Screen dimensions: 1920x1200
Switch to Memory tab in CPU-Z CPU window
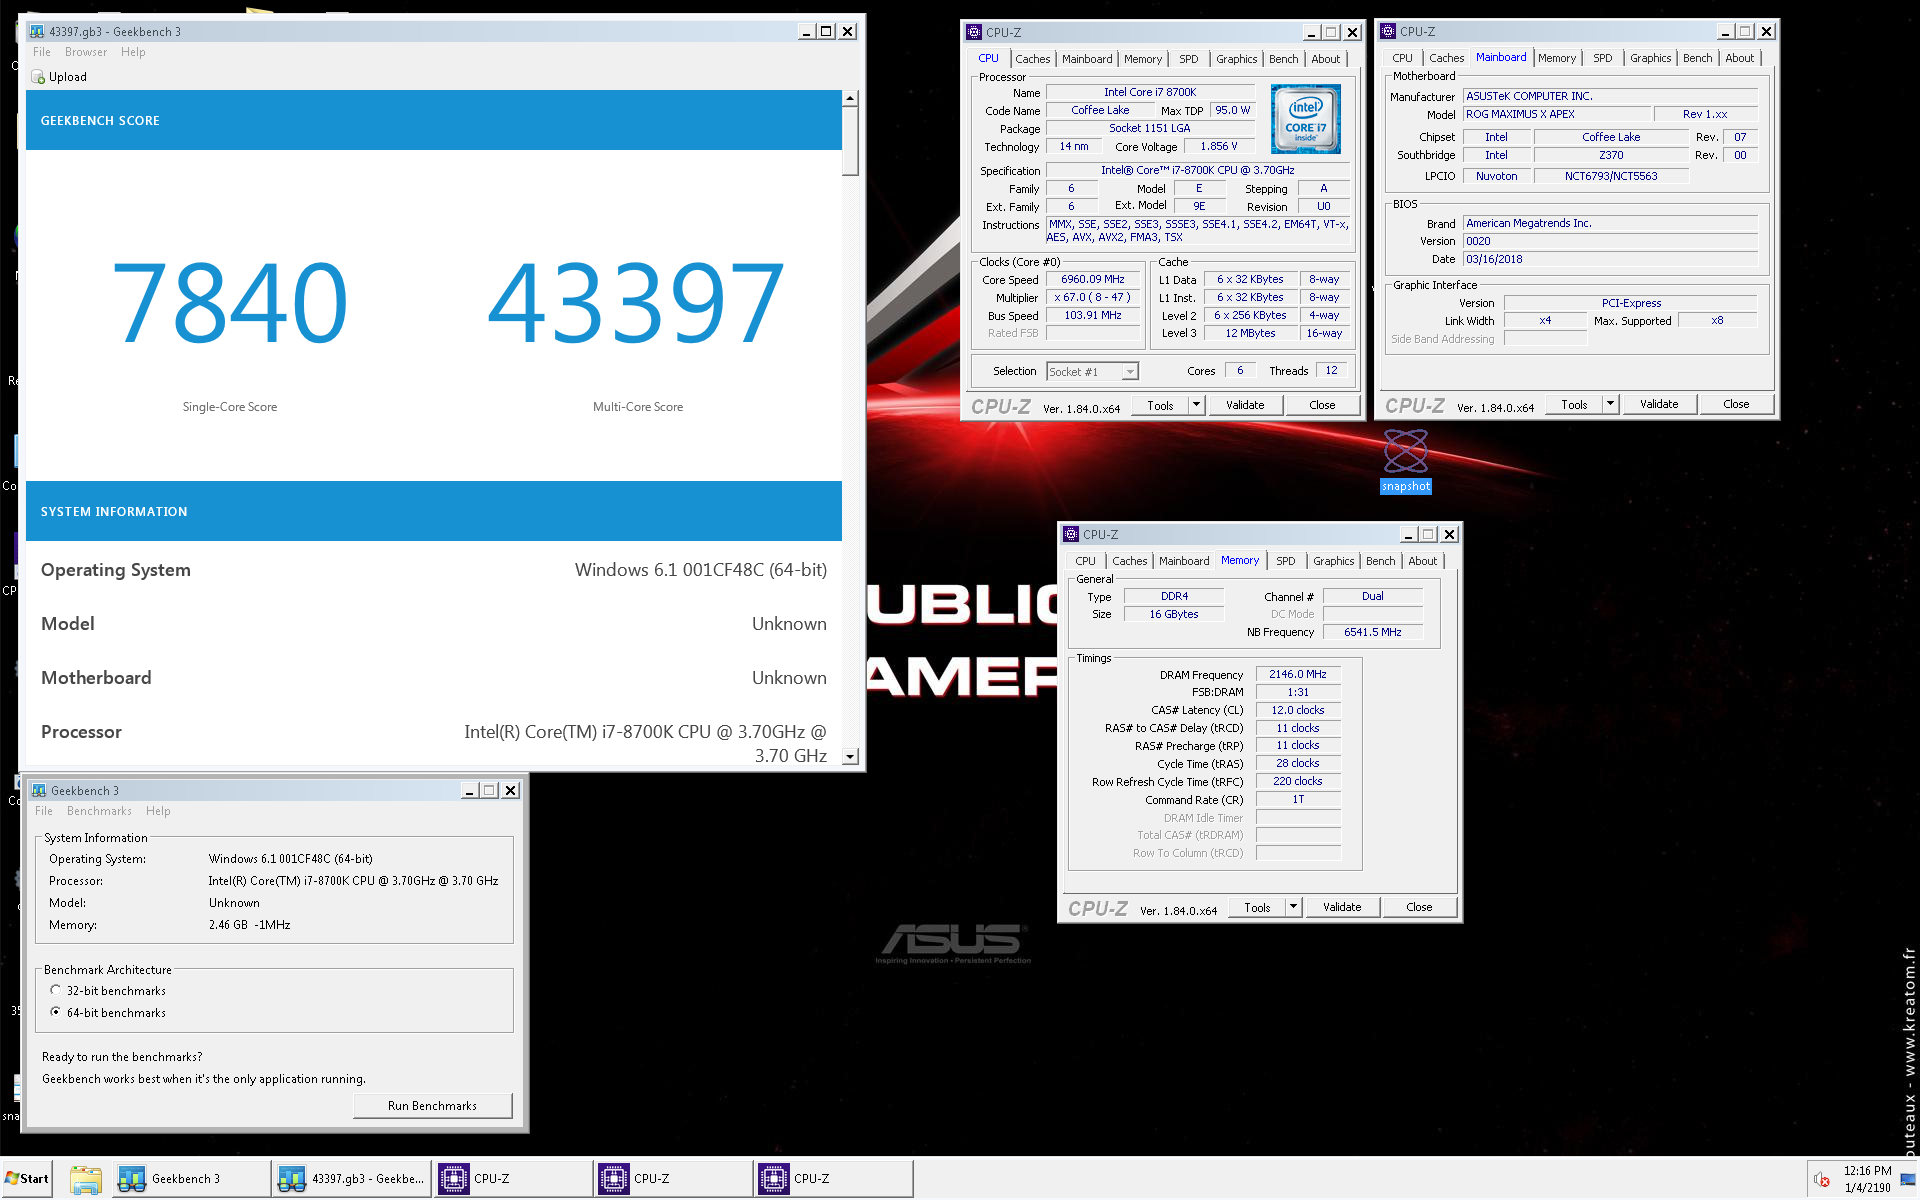point(1142,59)
